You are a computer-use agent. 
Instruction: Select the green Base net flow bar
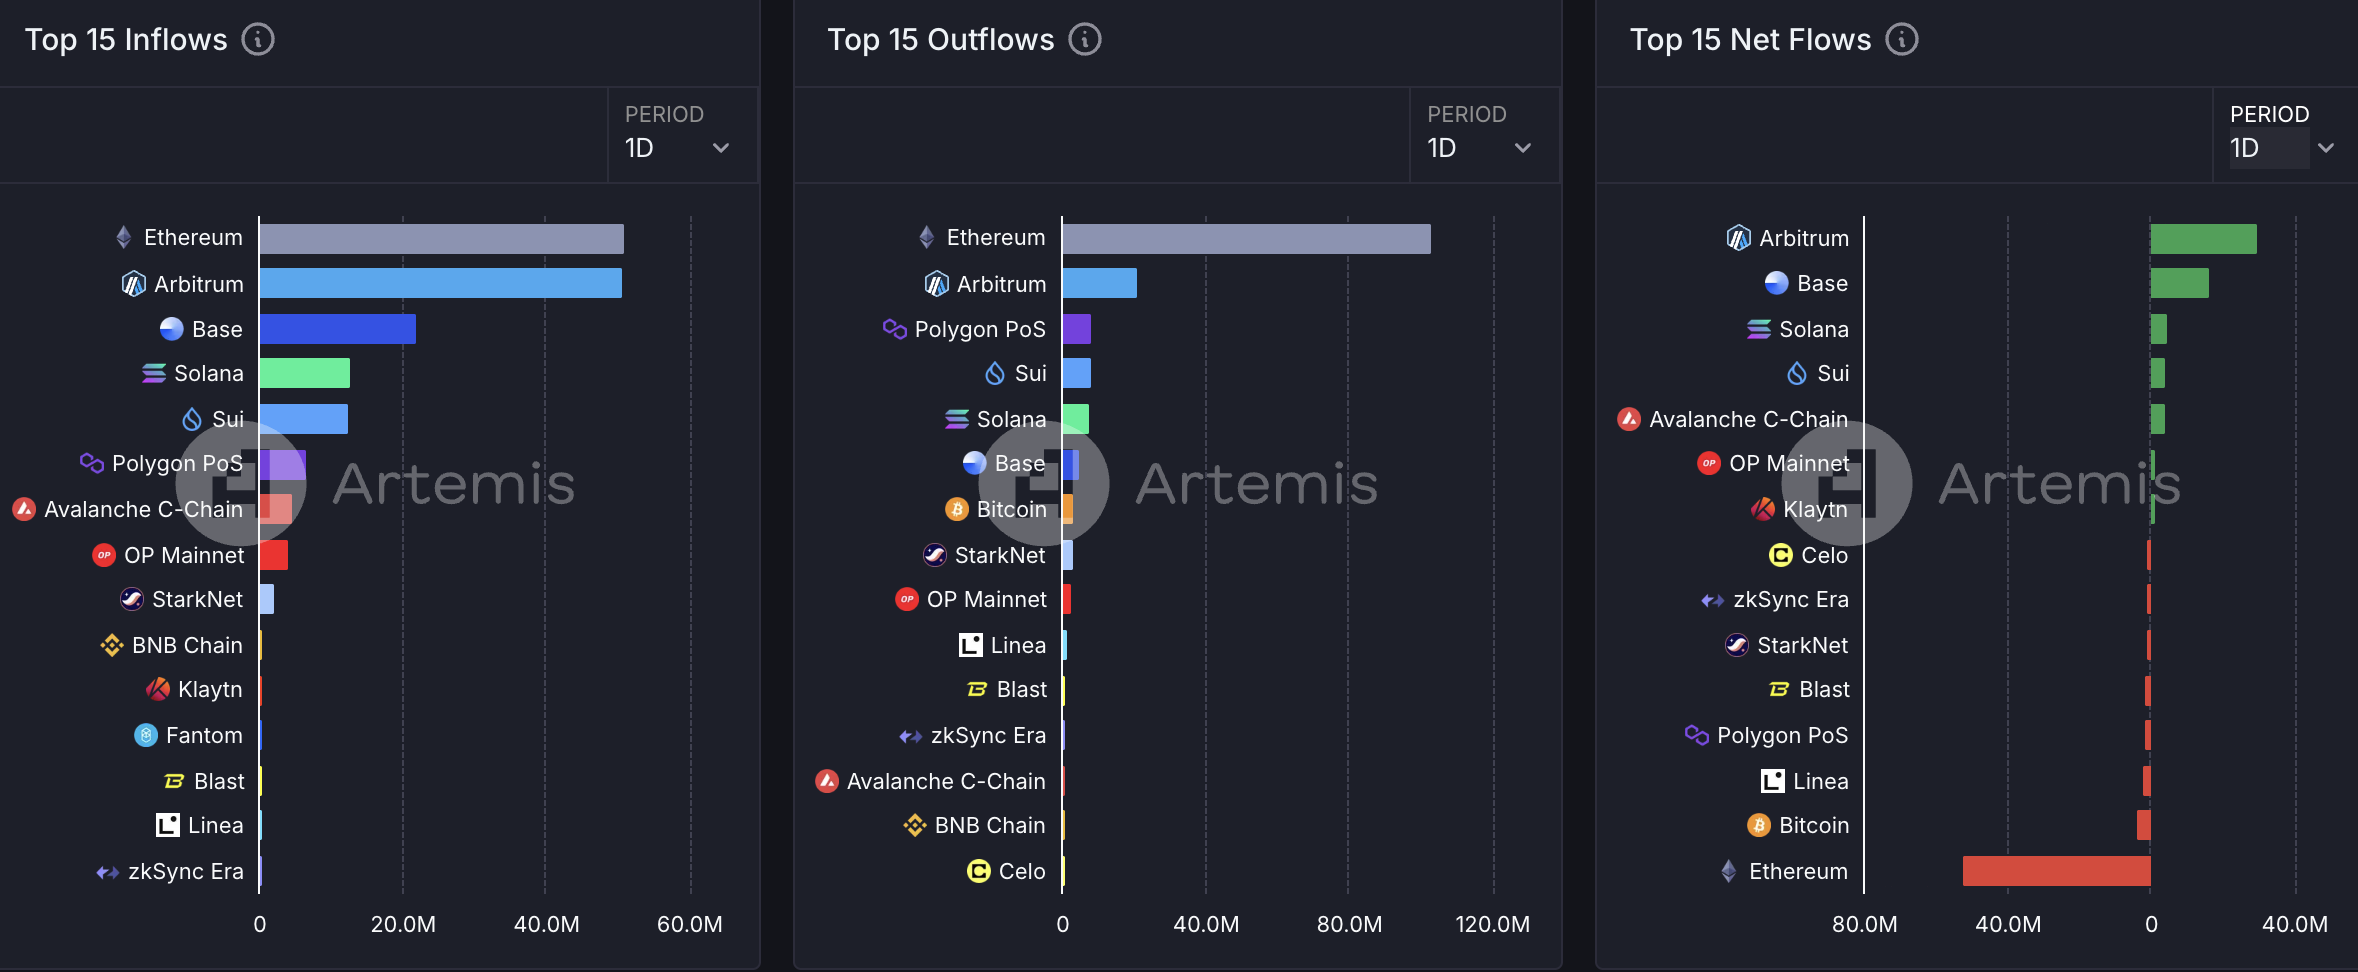2180,283
